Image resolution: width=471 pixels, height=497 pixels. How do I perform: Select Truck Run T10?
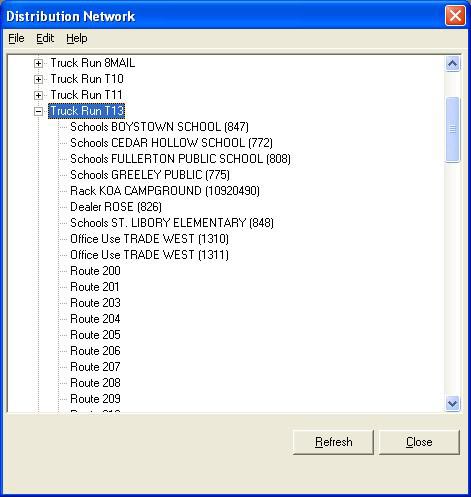point(87,79)
